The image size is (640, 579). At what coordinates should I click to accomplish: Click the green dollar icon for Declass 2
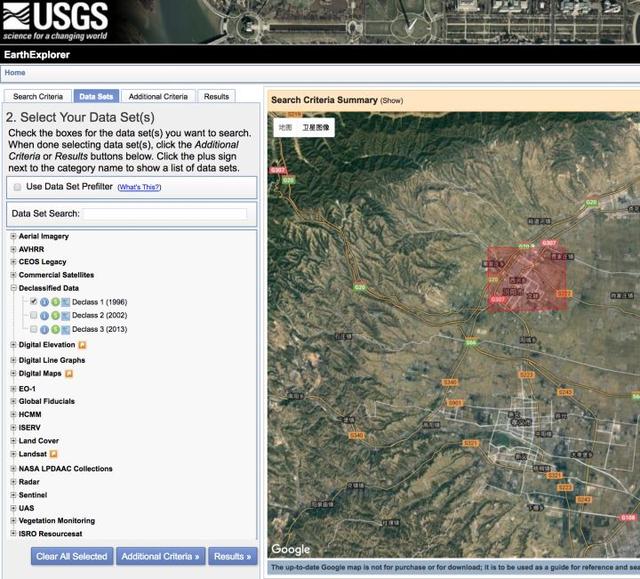tap(55, 316)
